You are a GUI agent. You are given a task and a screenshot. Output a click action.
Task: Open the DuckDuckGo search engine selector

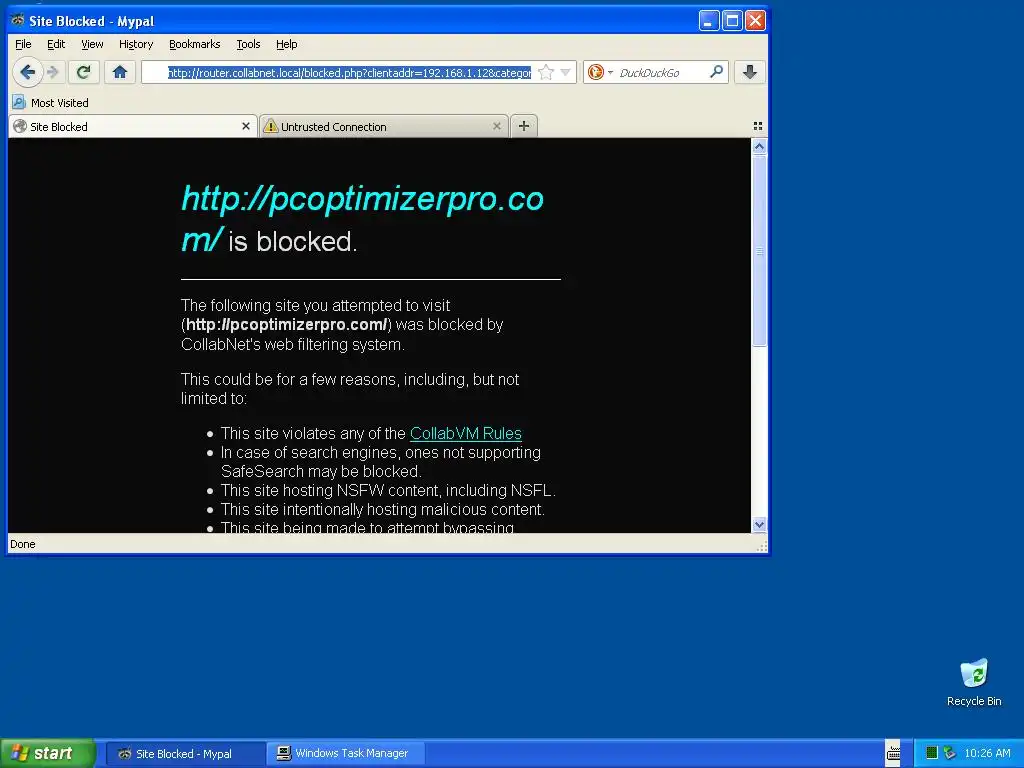tap(600, 72)
